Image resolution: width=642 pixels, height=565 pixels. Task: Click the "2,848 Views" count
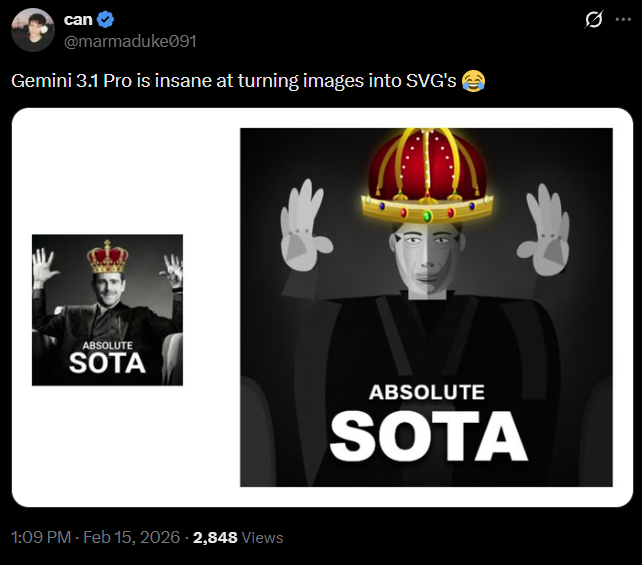coord(238,537)
